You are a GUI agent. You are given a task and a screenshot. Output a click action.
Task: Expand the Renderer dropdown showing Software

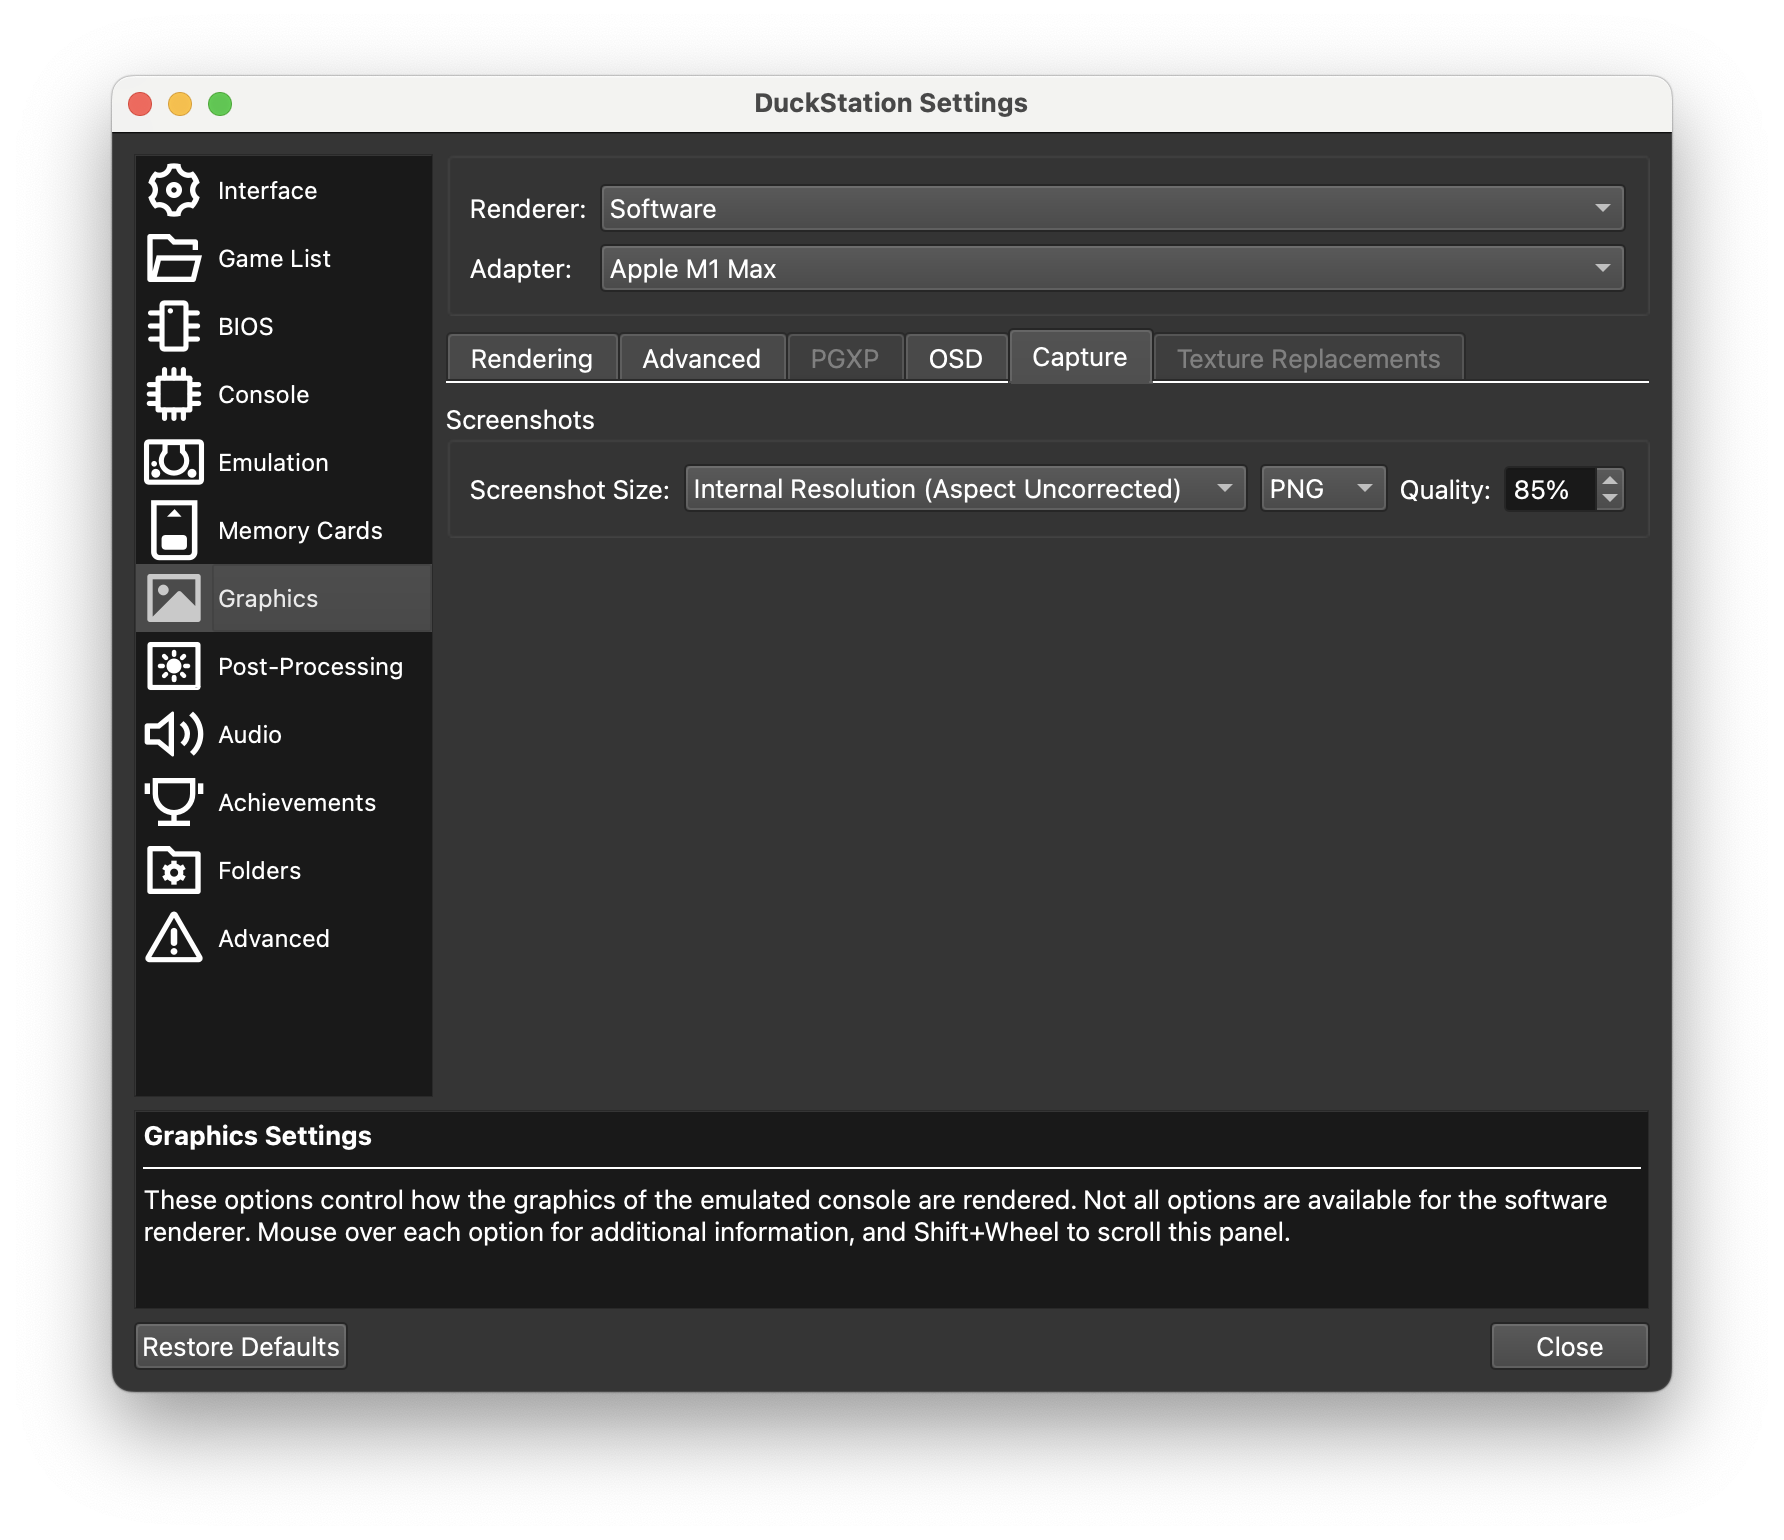click(1111, 208)
